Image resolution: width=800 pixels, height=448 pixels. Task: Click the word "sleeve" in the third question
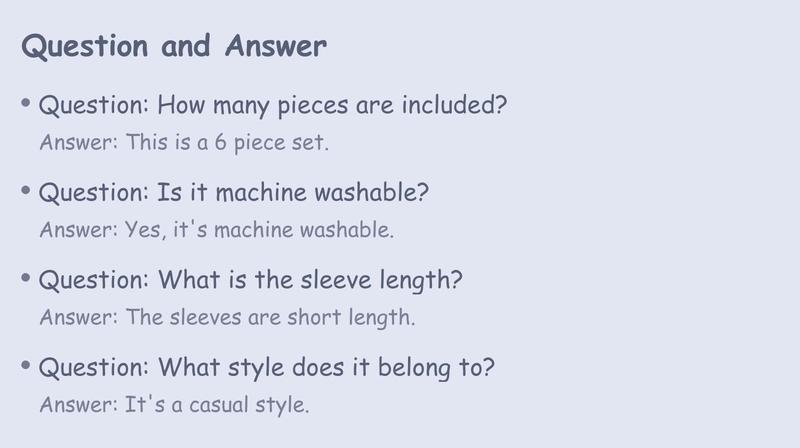pyautogui.click(x=336, y=280)
